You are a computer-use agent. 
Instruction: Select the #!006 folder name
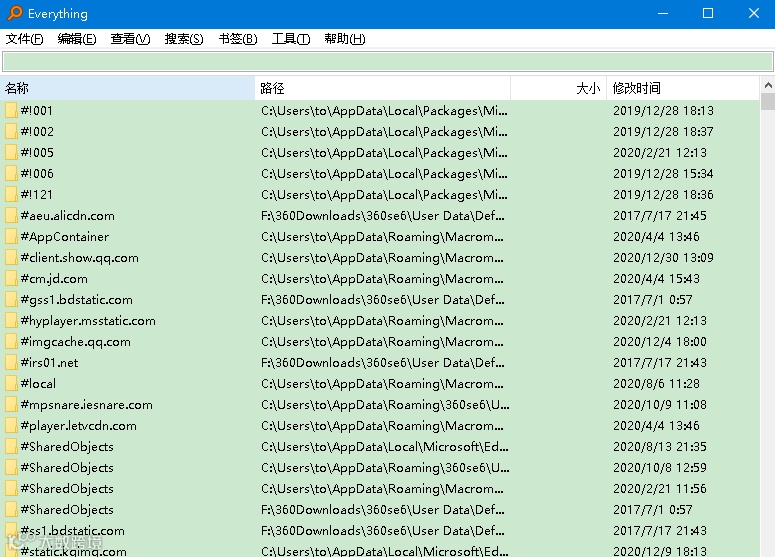click(37, 173)
